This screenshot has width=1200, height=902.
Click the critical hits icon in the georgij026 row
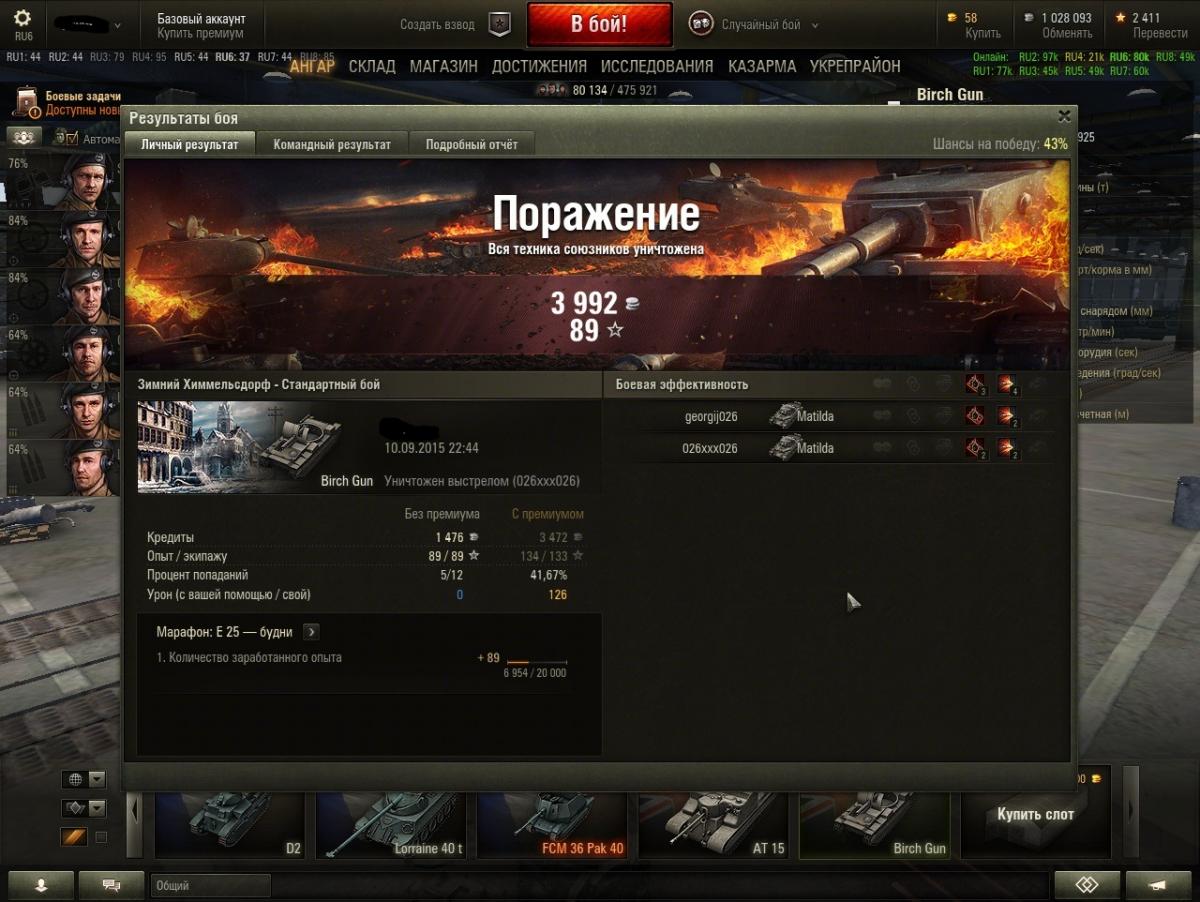tap(976, 416)
